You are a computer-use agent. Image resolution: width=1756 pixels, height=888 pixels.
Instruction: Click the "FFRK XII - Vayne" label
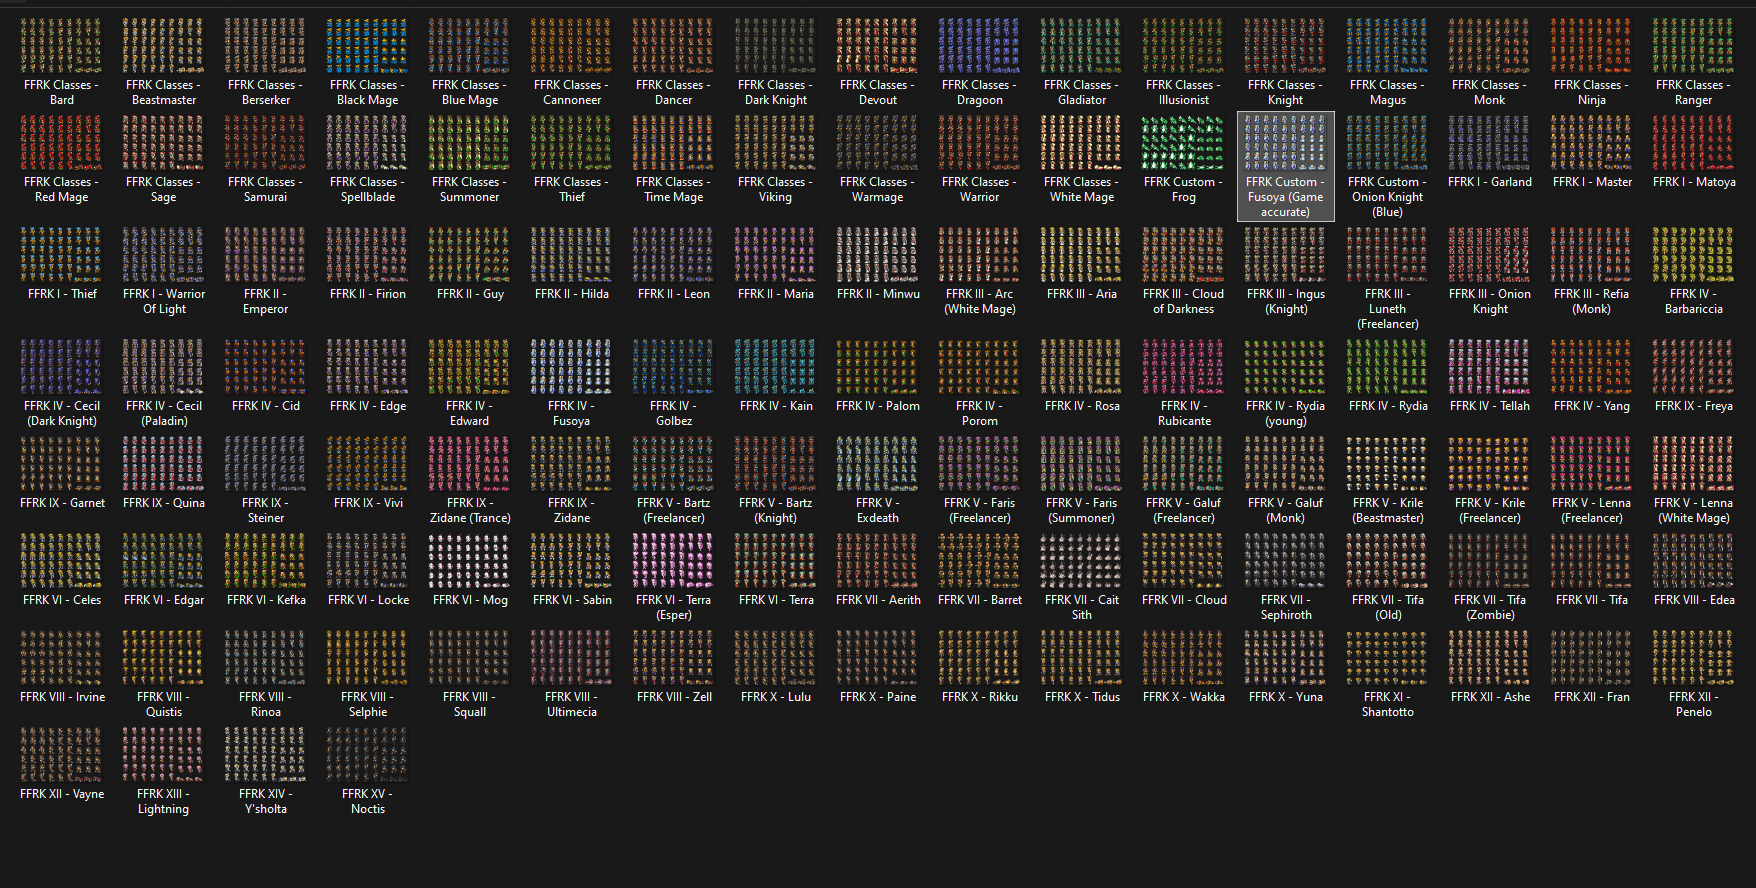click(x=62, y=794)
